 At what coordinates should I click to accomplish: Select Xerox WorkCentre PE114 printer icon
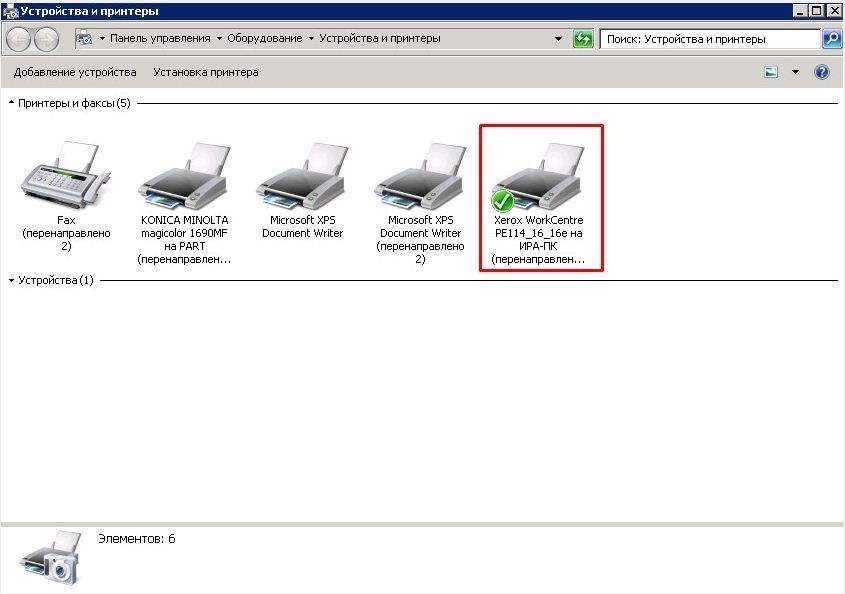(538, 177)
